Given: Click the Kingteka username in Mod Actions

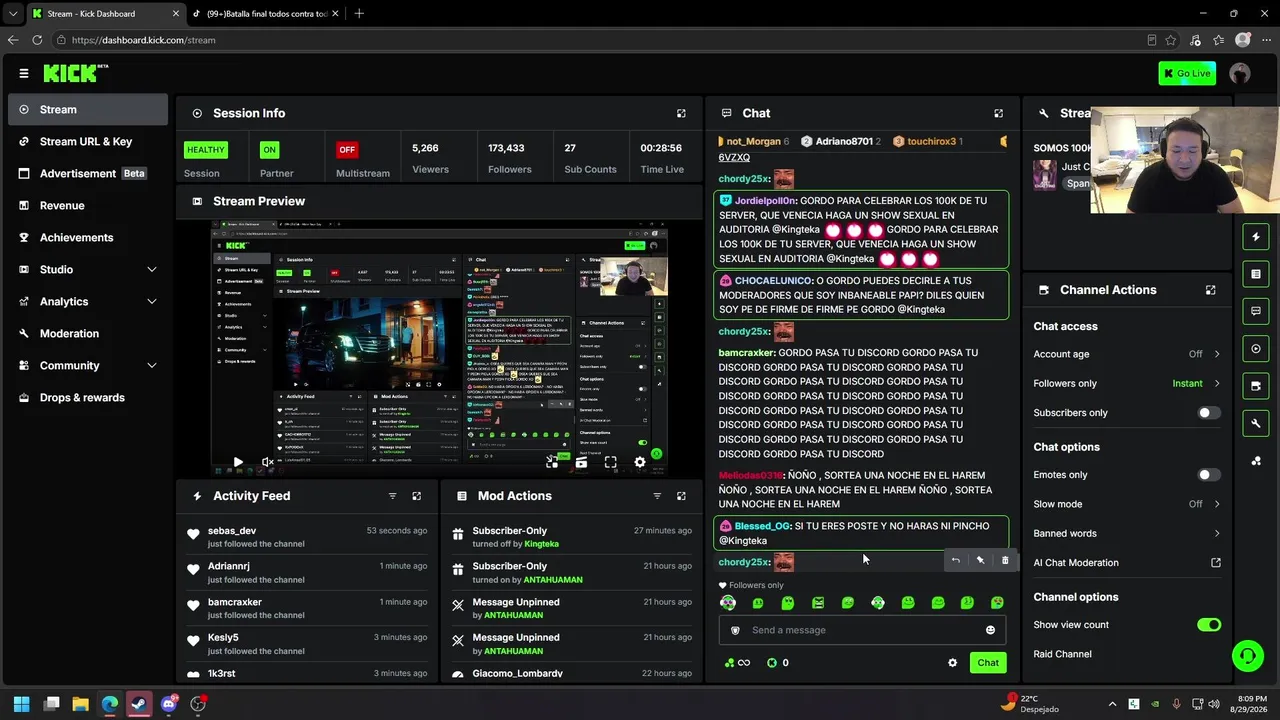Looking at the screenshot, I should pos(542,544).
